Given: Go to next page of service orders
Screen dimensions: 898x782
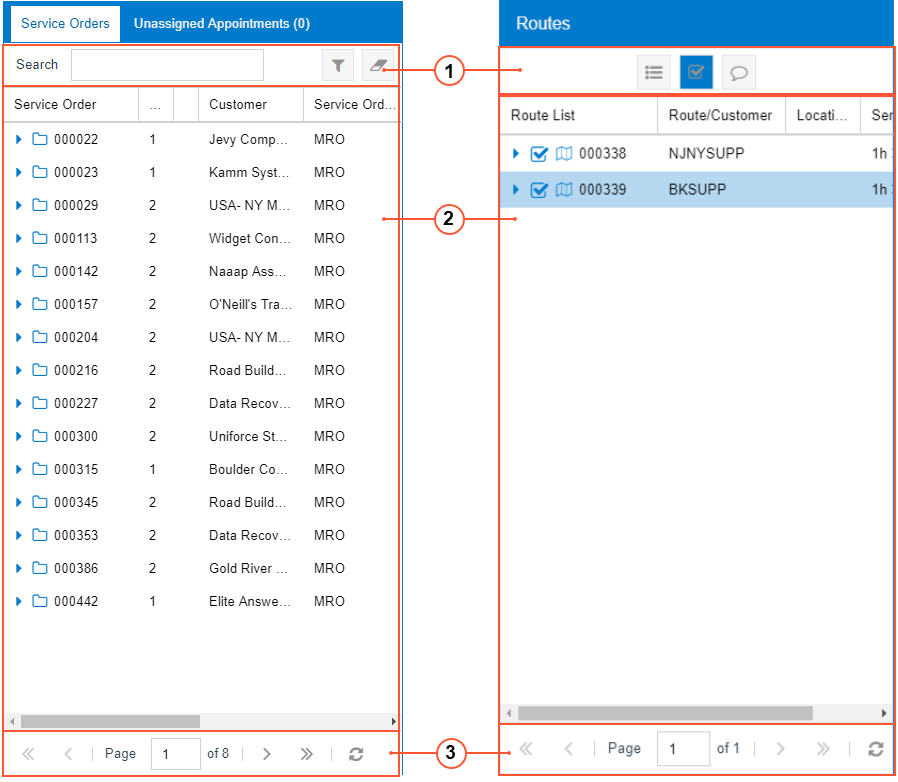Looking at the screenshot, I should click(x=266, y=754).
